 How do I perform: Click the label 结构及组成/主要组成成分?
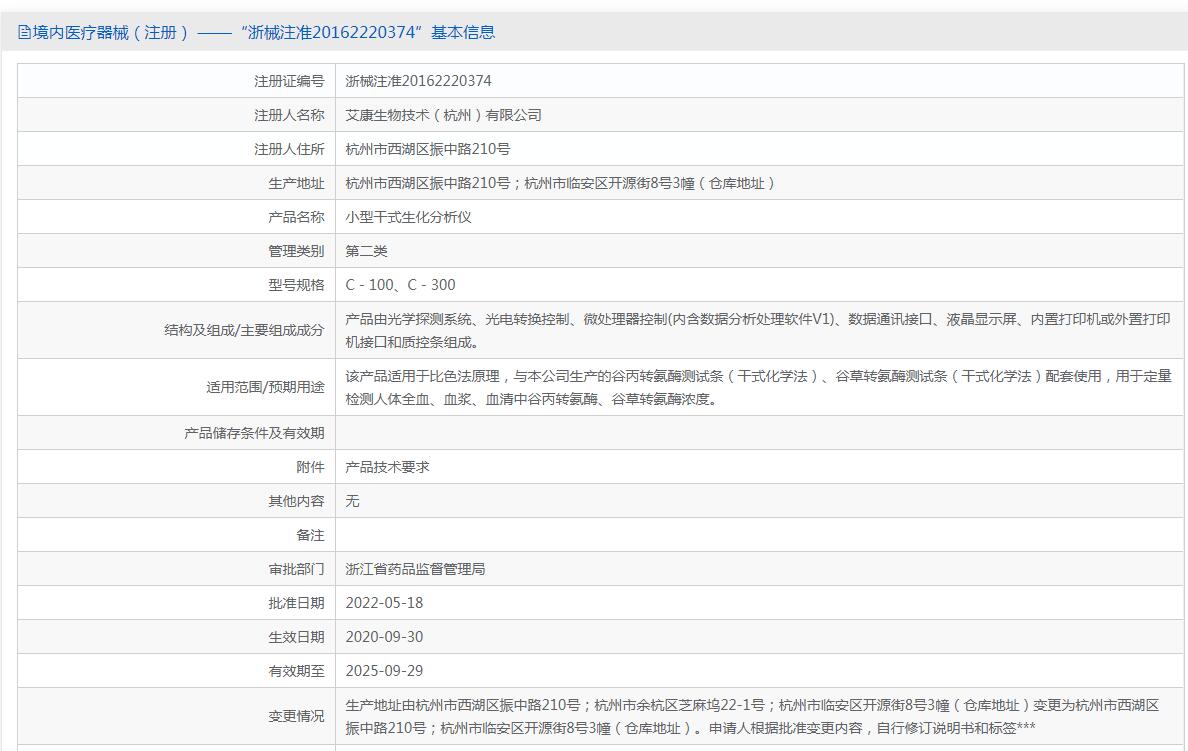coord(244,330)
